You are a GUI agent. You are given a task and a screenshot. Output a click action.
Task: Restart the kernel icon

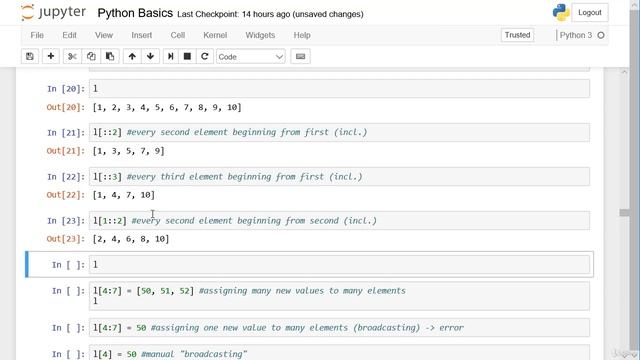coord(204,56)
